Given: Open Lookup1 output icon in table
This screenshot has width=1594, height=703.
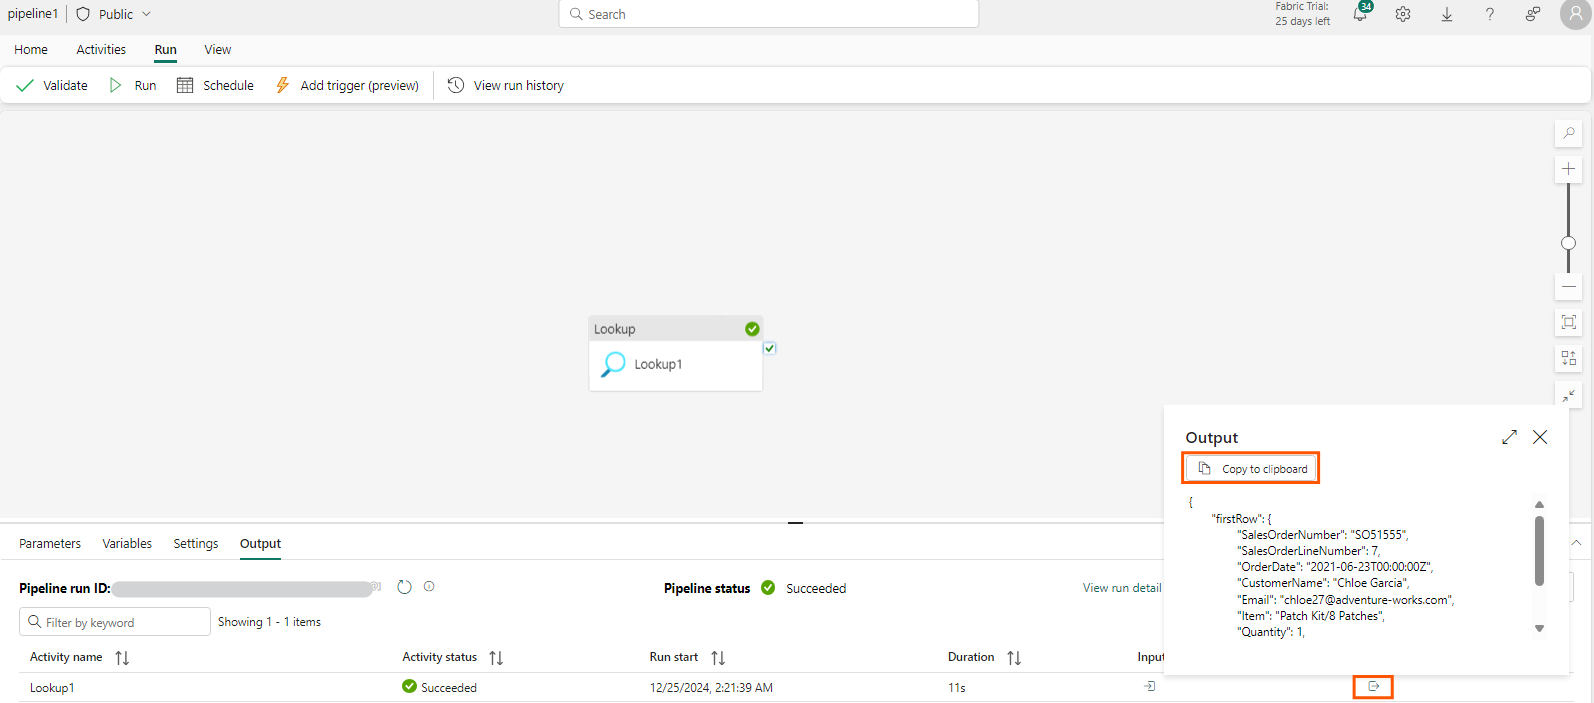Looking at the screenshot, I should pyautogui.click(x=1373, y=687).
